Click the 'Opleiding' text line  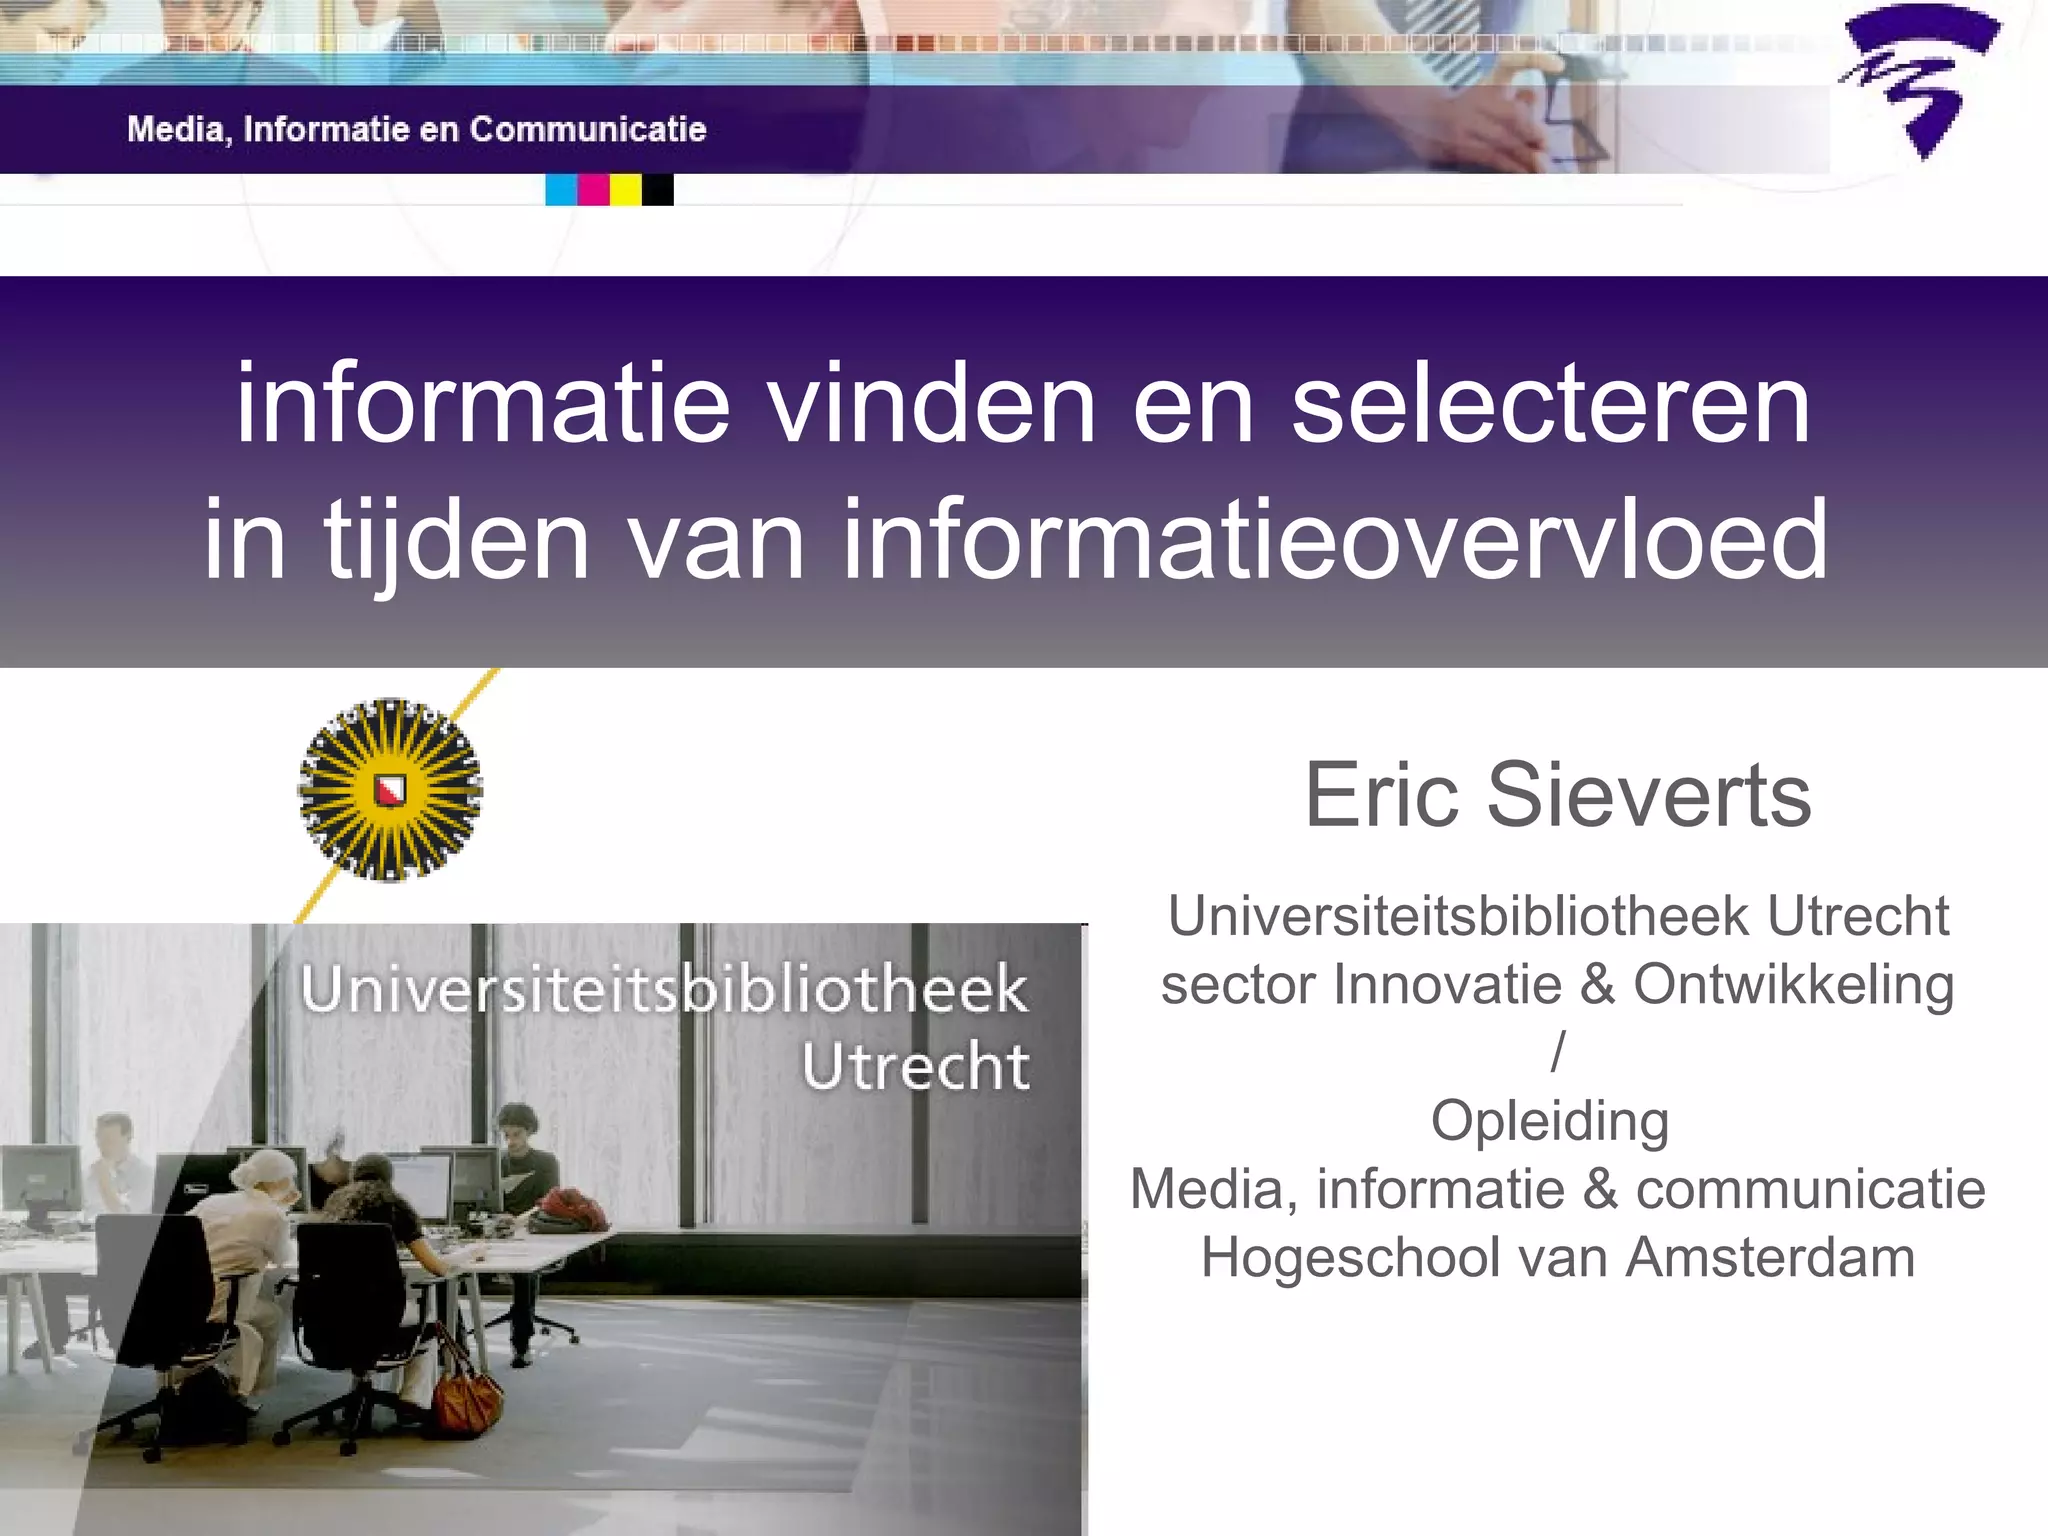pos(1550,1121)
